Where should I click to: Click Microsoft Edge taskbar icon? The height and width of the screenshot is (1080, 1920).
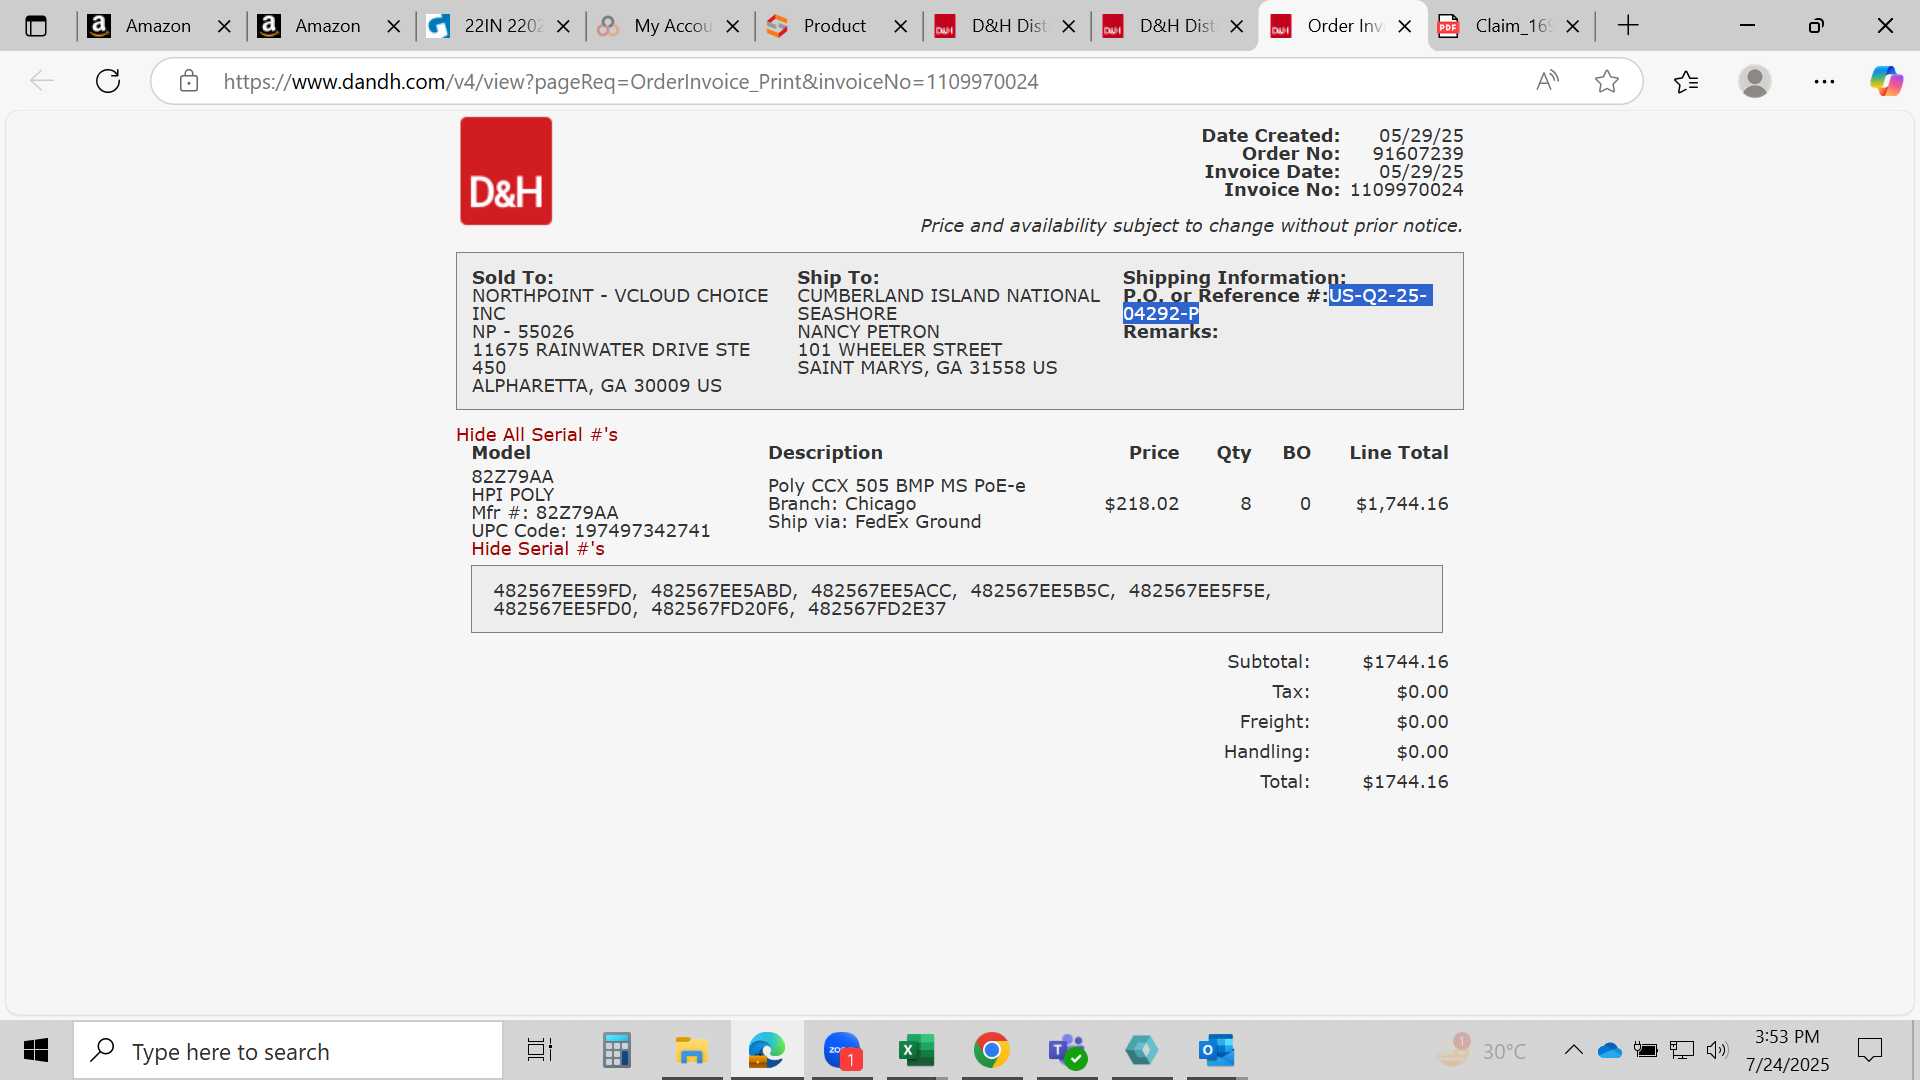coord(767,1050)
